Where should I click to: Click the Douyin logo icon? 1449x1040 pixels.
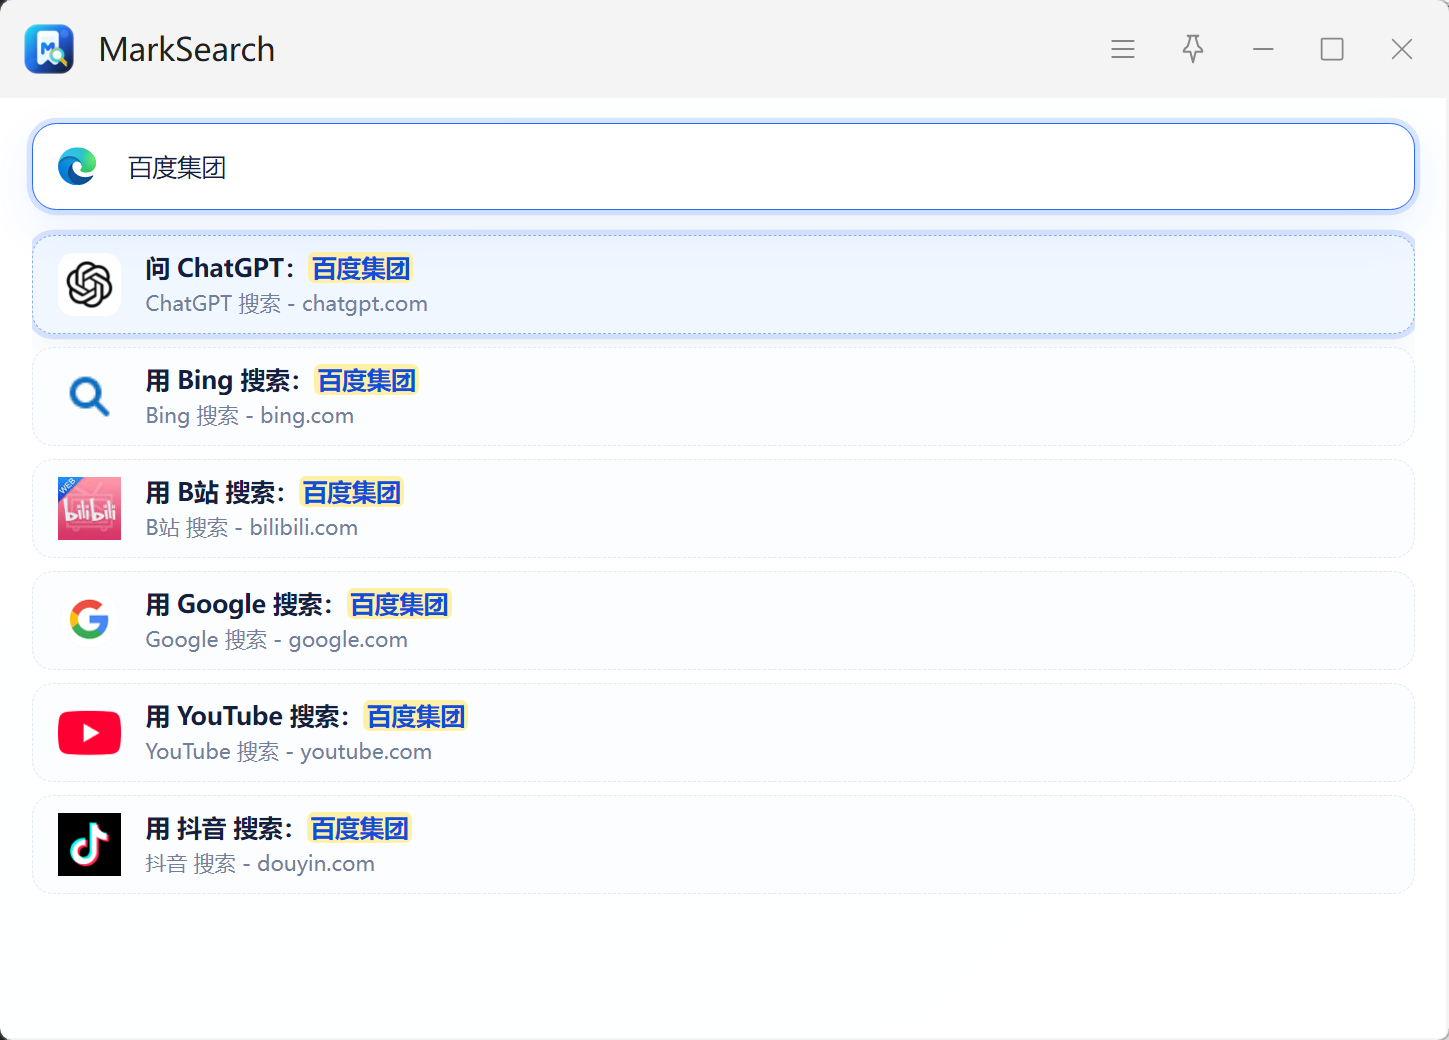[89, 844]
